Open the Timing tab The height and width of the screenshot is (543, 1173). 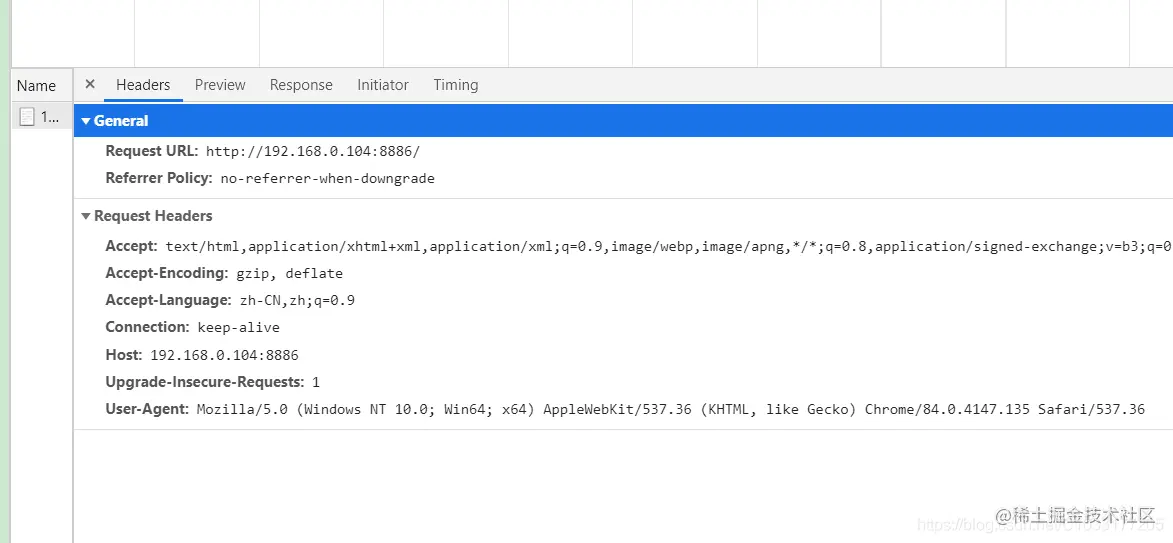tap(456, 85)
